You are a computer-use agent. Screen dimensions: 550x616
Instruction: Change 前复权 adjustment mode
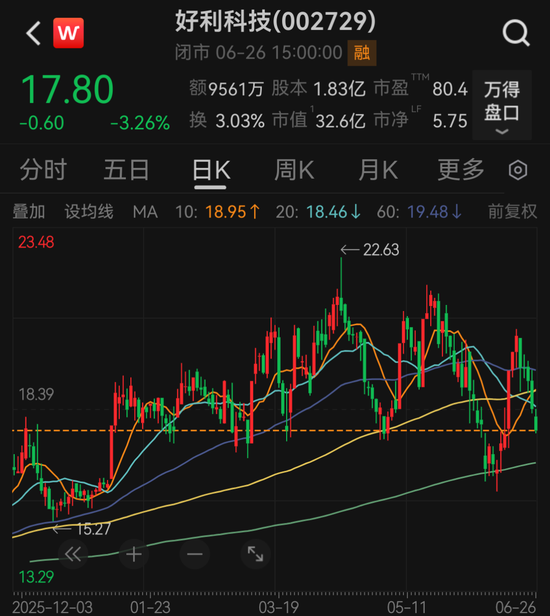coord(512,212)
